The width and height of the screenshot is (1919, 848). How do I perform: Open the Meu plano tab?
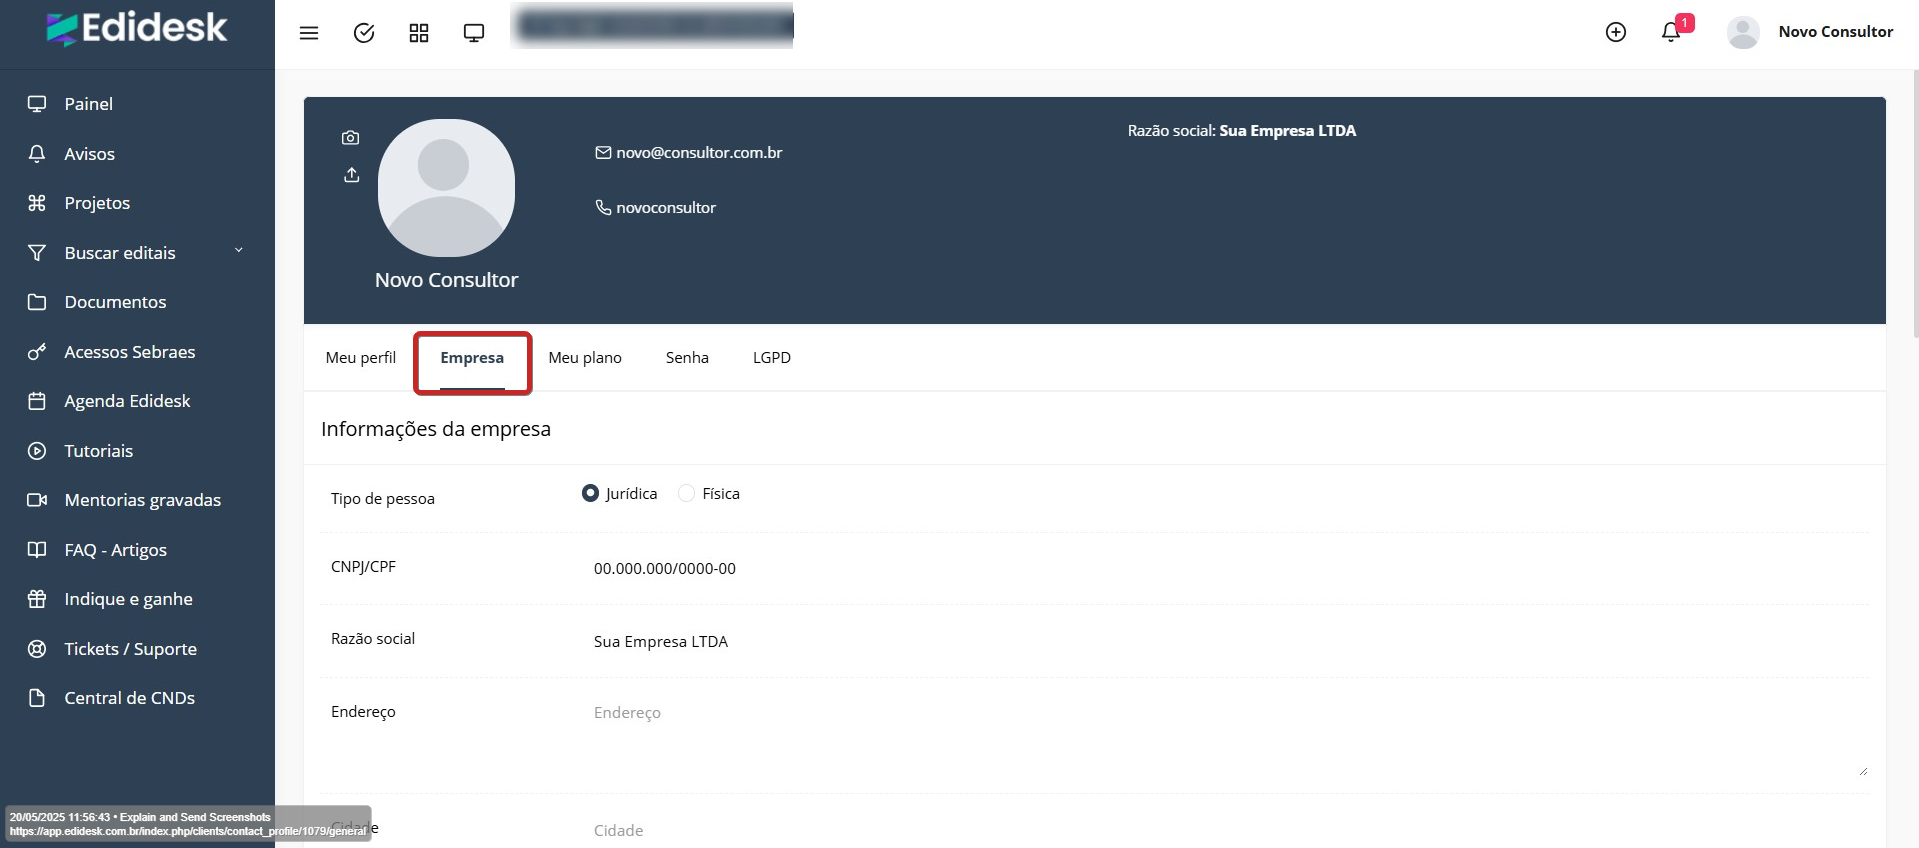[x=585, y=358]
